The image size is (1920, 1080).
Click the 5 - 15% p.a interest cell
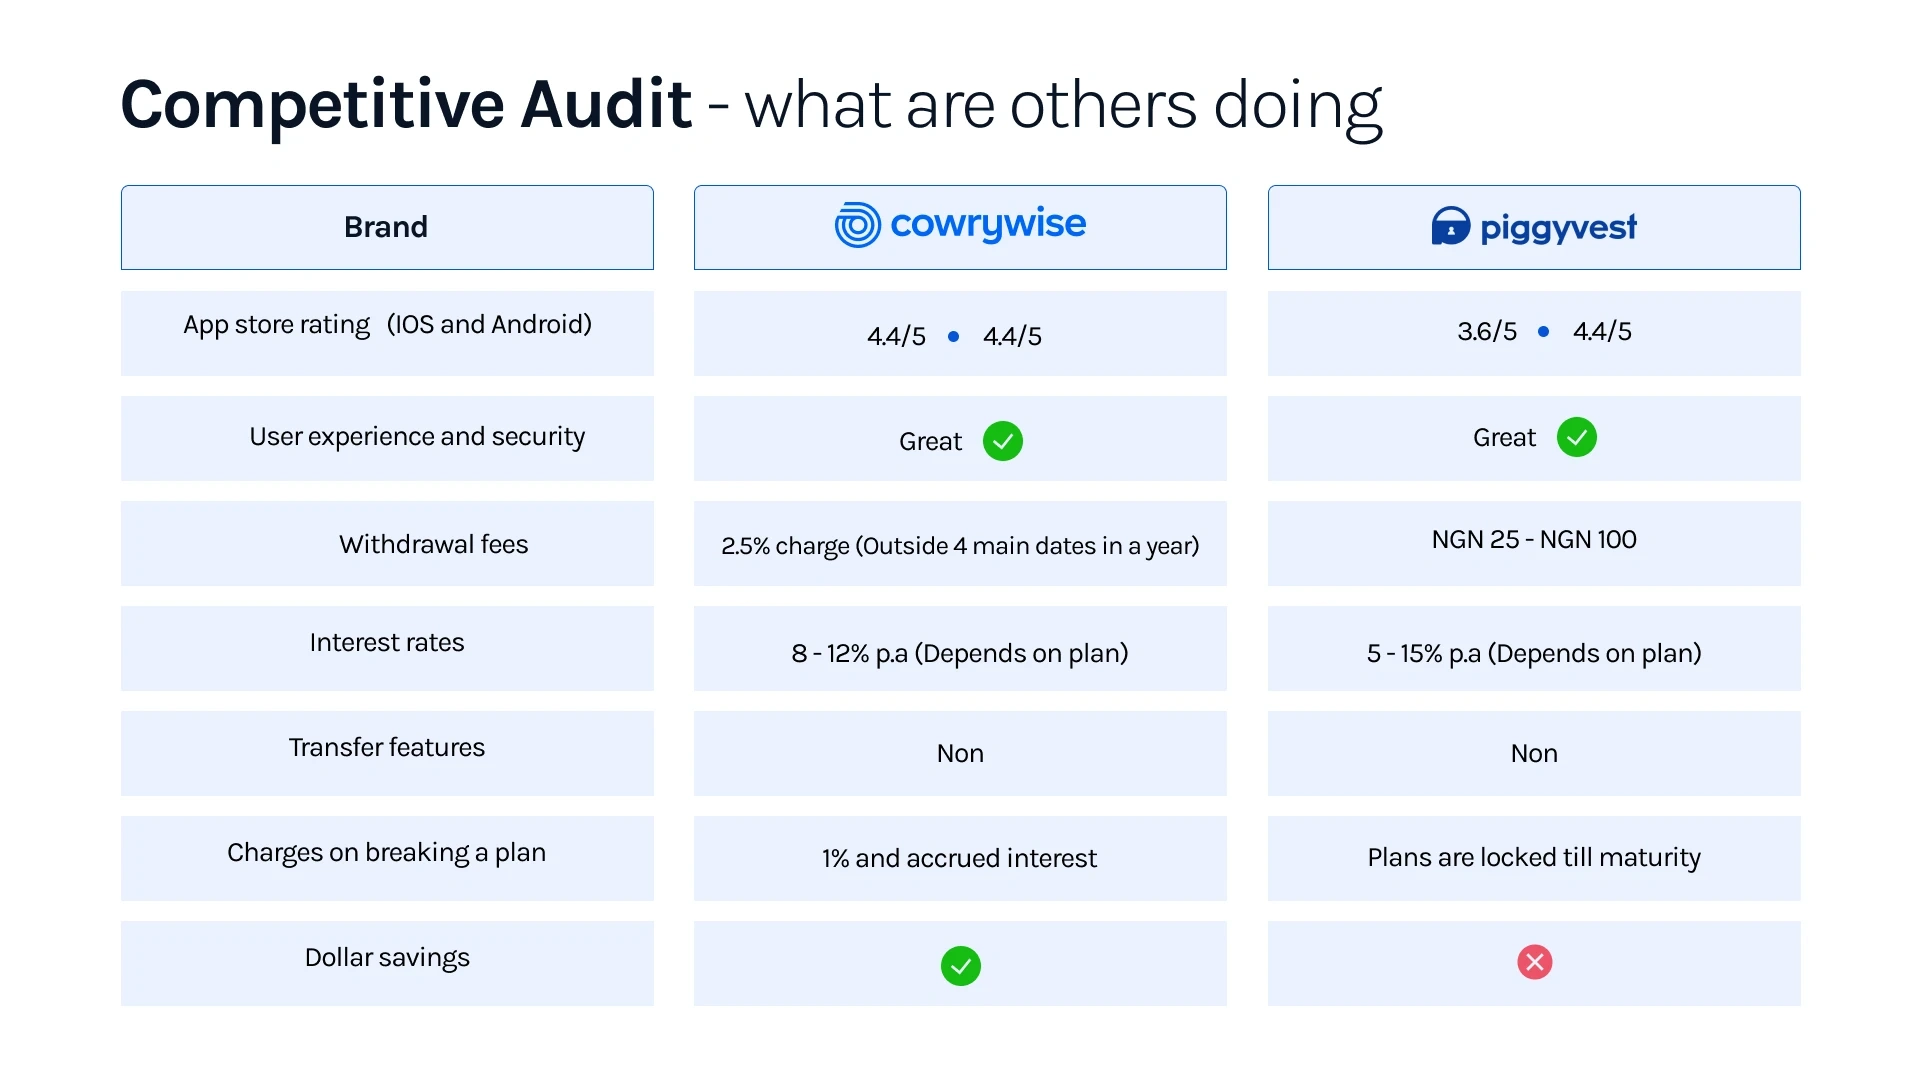1533,653
